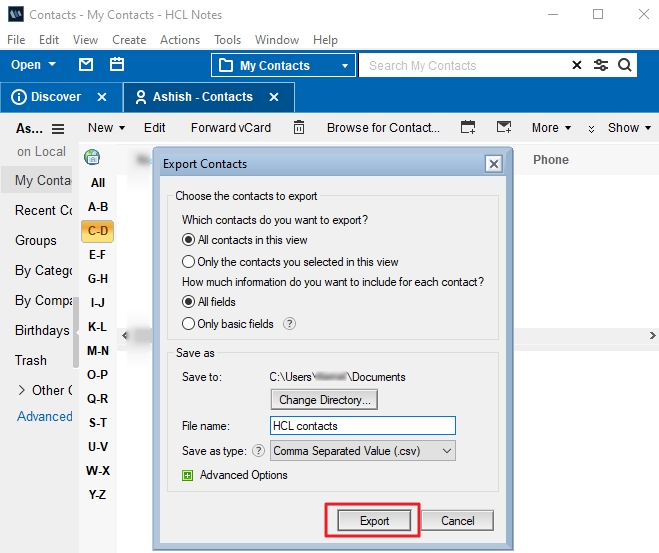Click the help icon next to Only basic fields

point(289,324)
